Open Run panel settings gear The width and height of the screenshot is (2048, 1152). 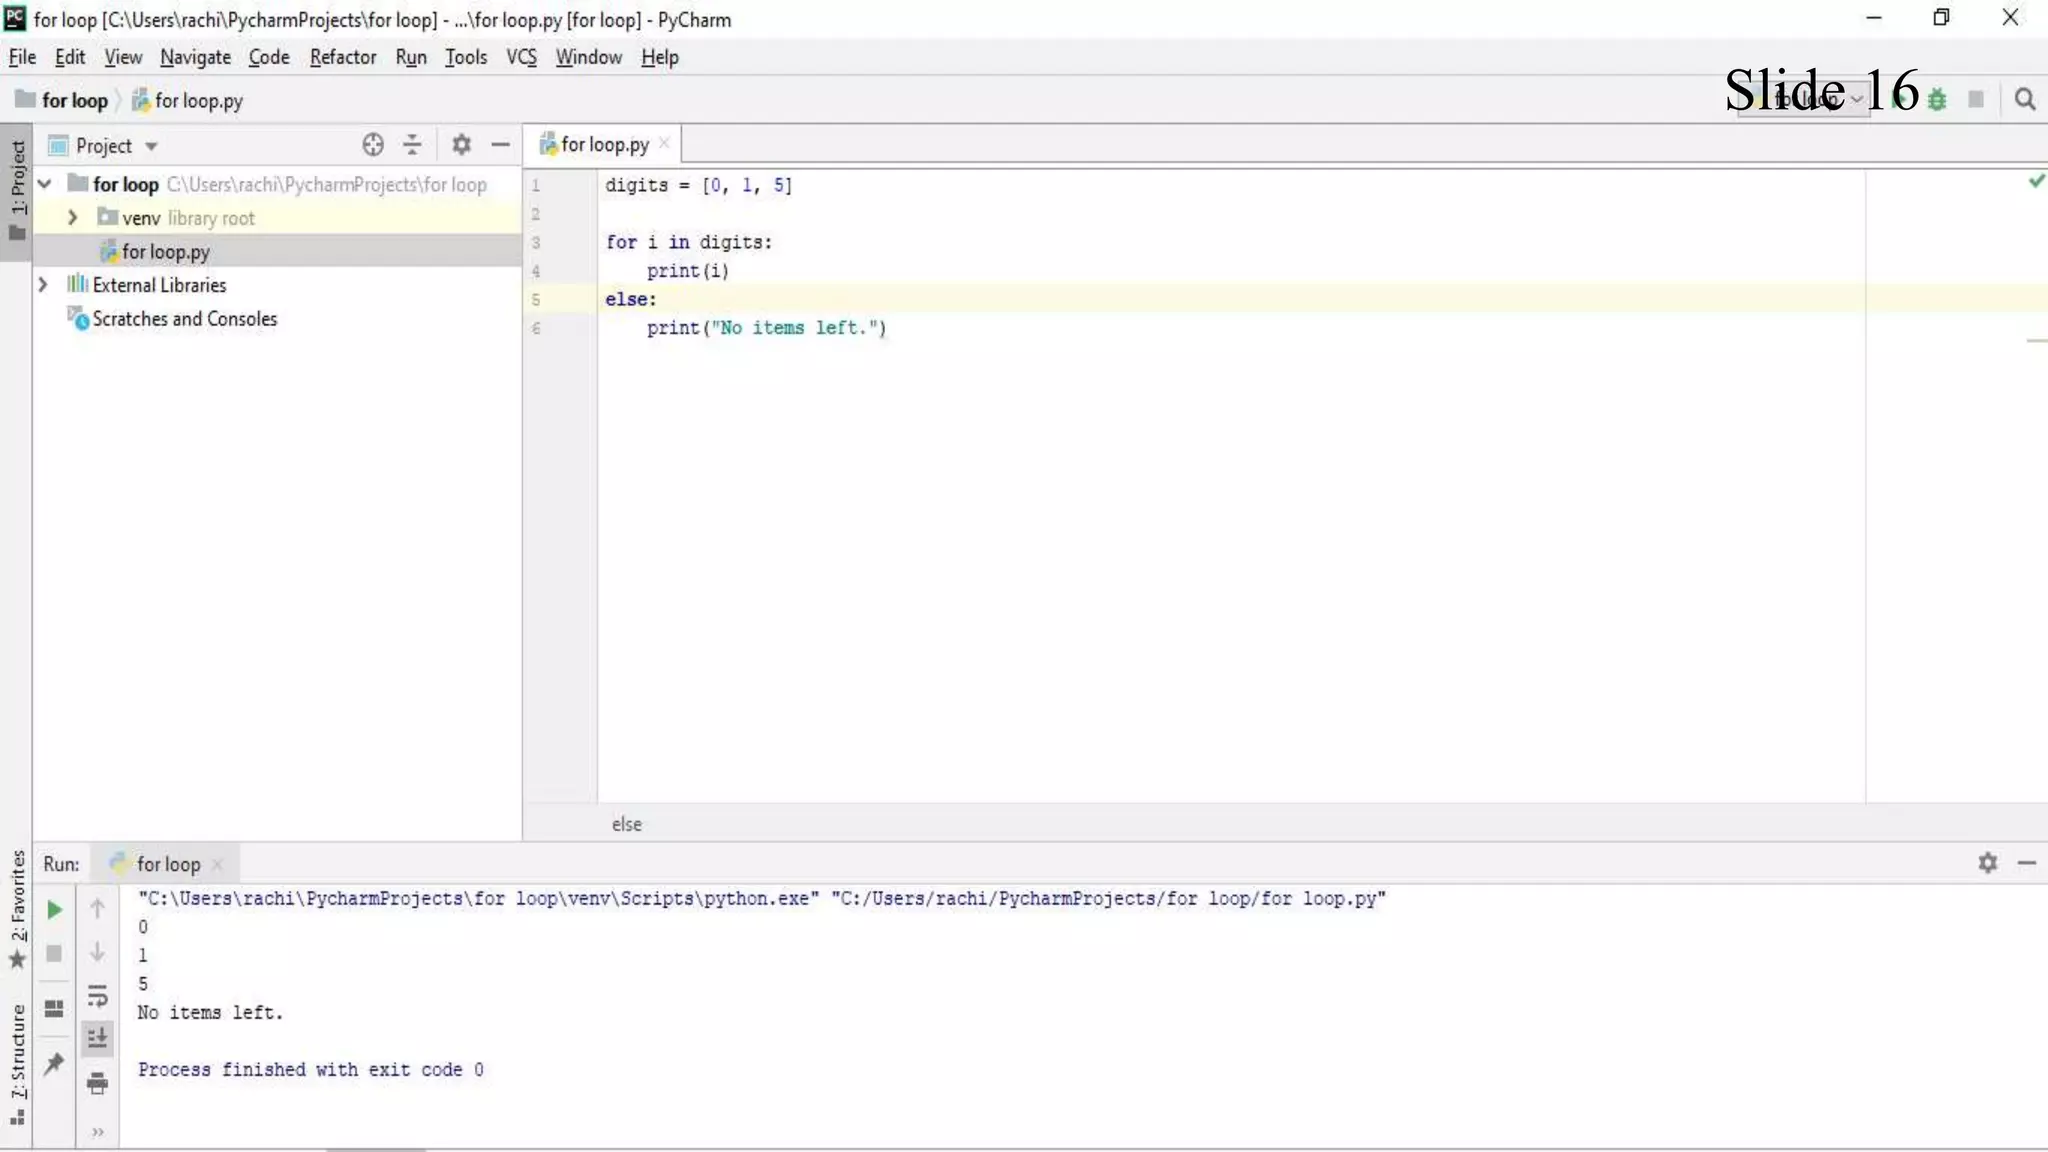pos(1988,863)
